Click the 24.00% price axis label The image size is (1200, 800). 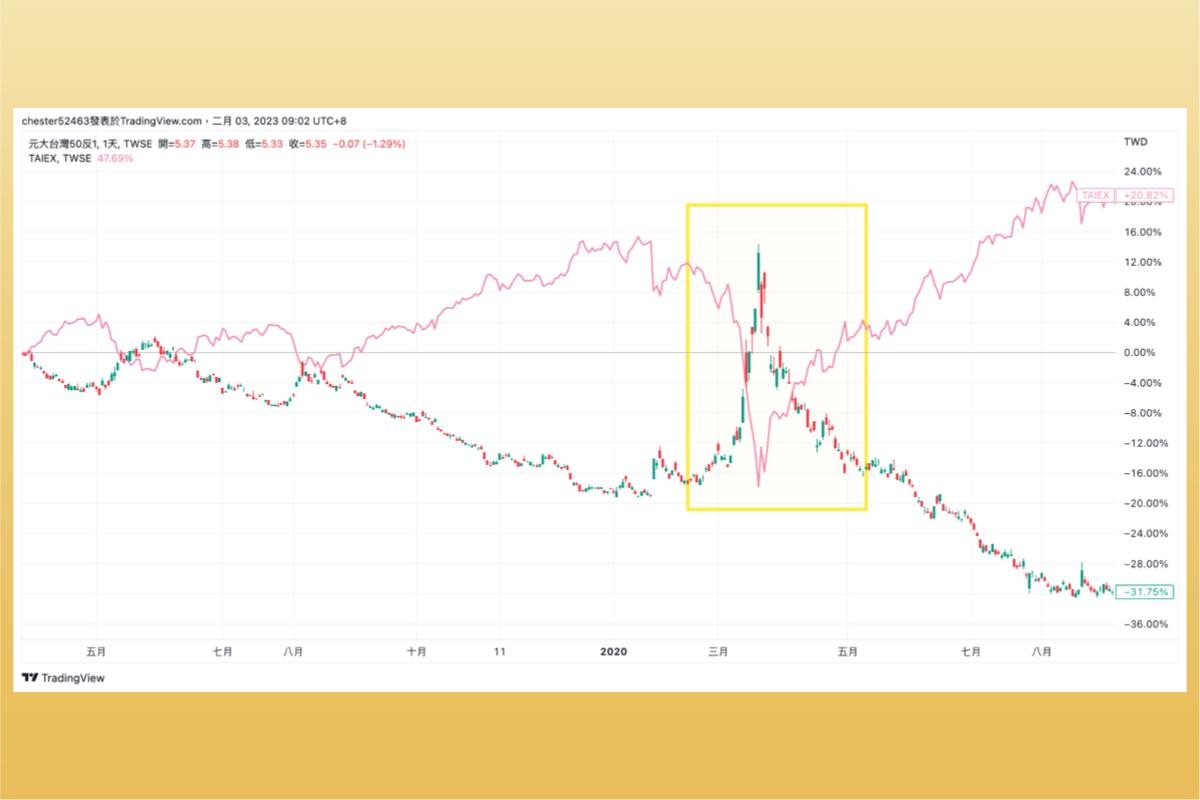coord(1142,171)
